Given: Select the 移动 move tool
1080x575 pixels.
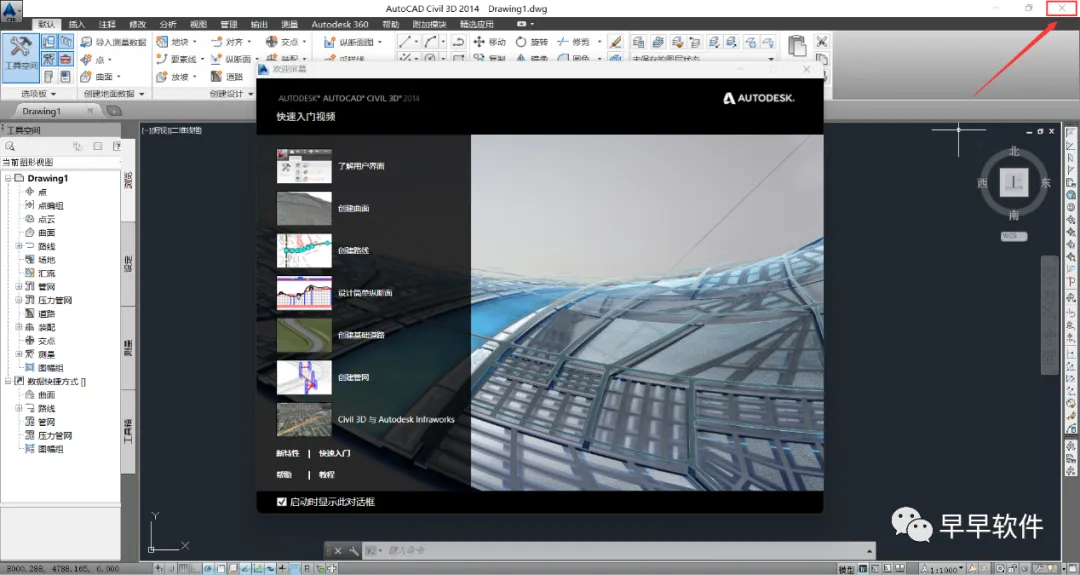Looking at the screenshot, I should tap(490, 42).
